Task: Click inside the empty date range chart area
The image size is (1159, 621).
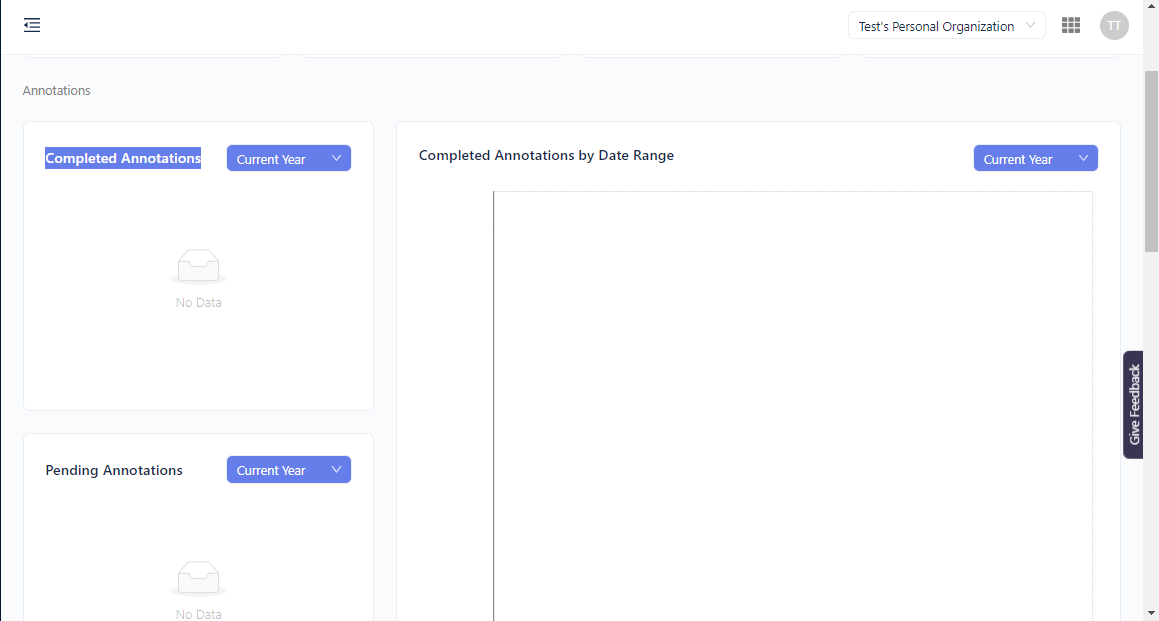Action: 790,400
